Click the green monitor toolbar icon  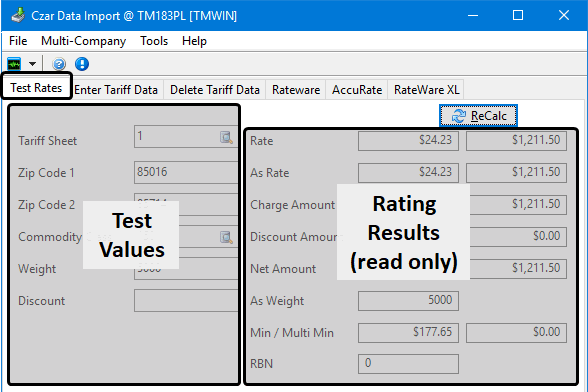coord(14,64)
